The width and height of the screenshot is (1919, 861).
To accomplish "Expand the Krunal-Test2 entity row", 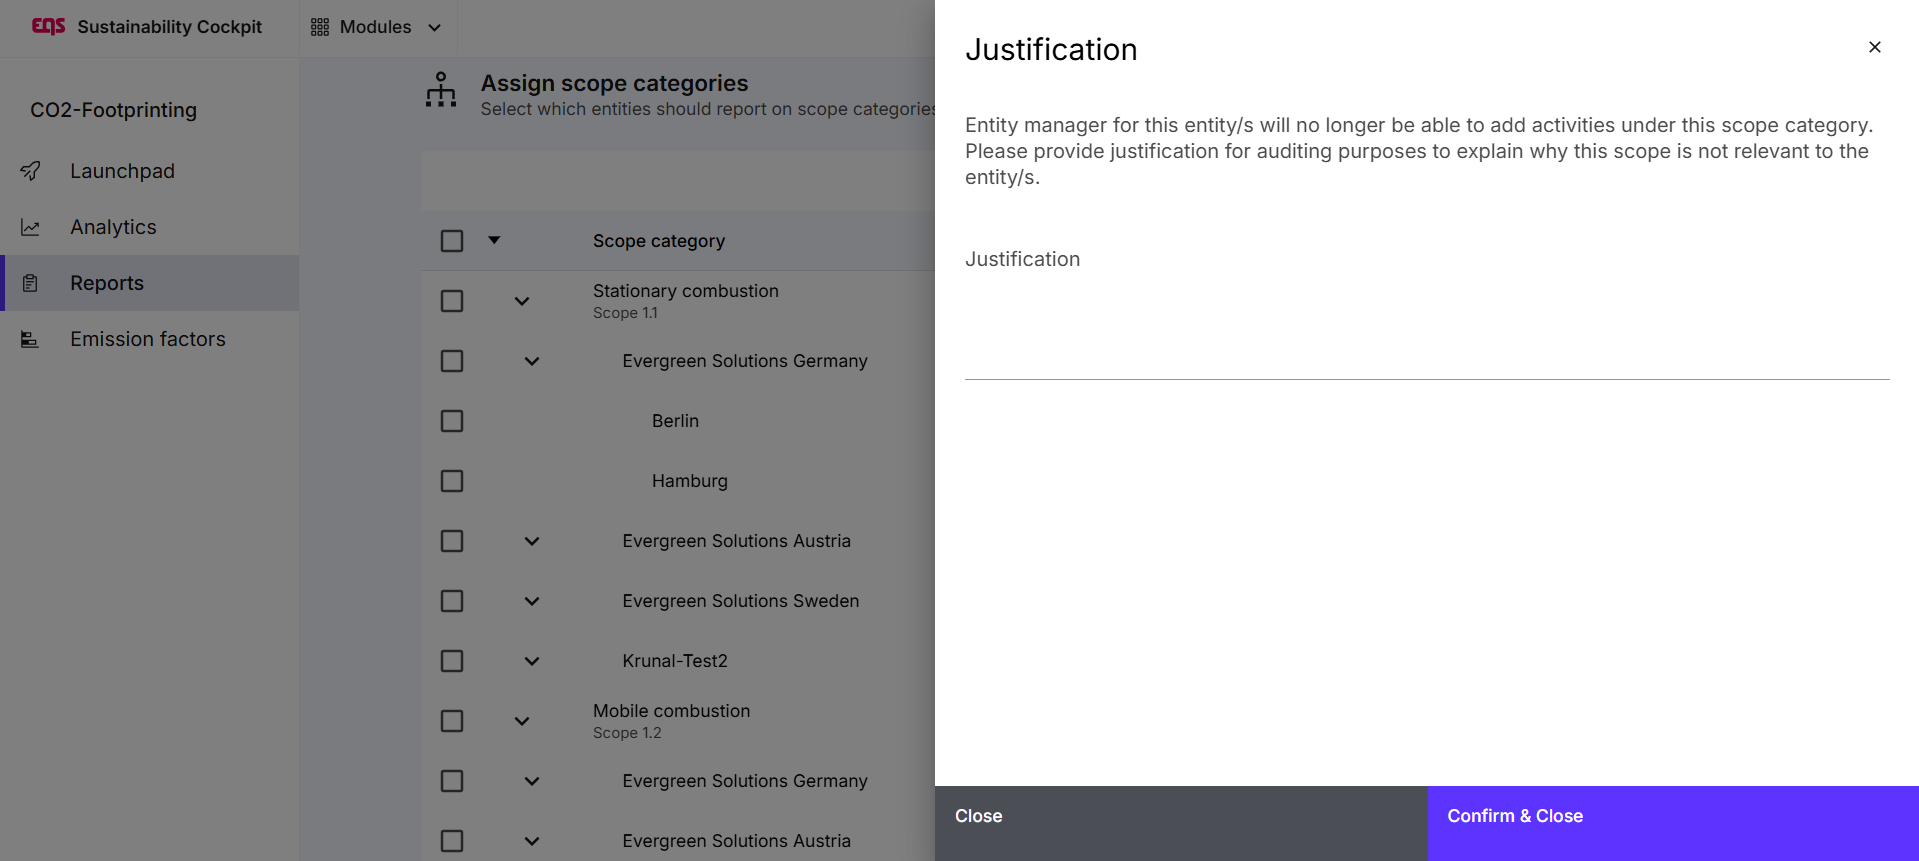I will [532, 661].
